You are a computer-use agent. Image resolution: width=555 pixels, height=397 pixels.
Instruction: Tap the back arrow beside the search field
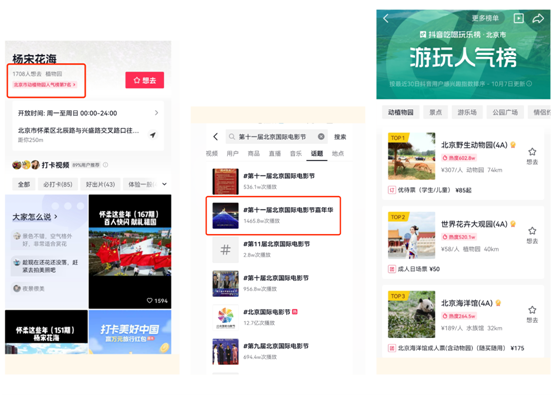(x=216, y=137)
